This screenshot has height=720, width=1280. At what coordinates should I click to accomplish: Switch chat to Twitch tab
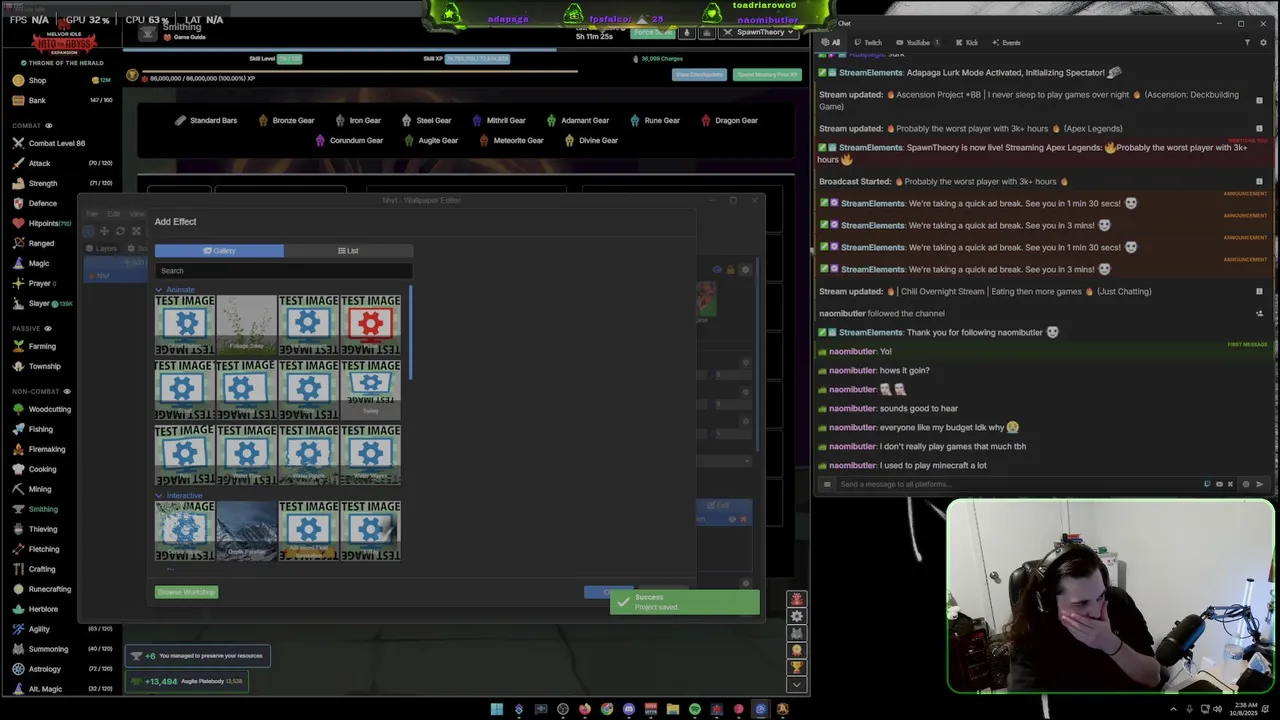[x=868, y=43]
